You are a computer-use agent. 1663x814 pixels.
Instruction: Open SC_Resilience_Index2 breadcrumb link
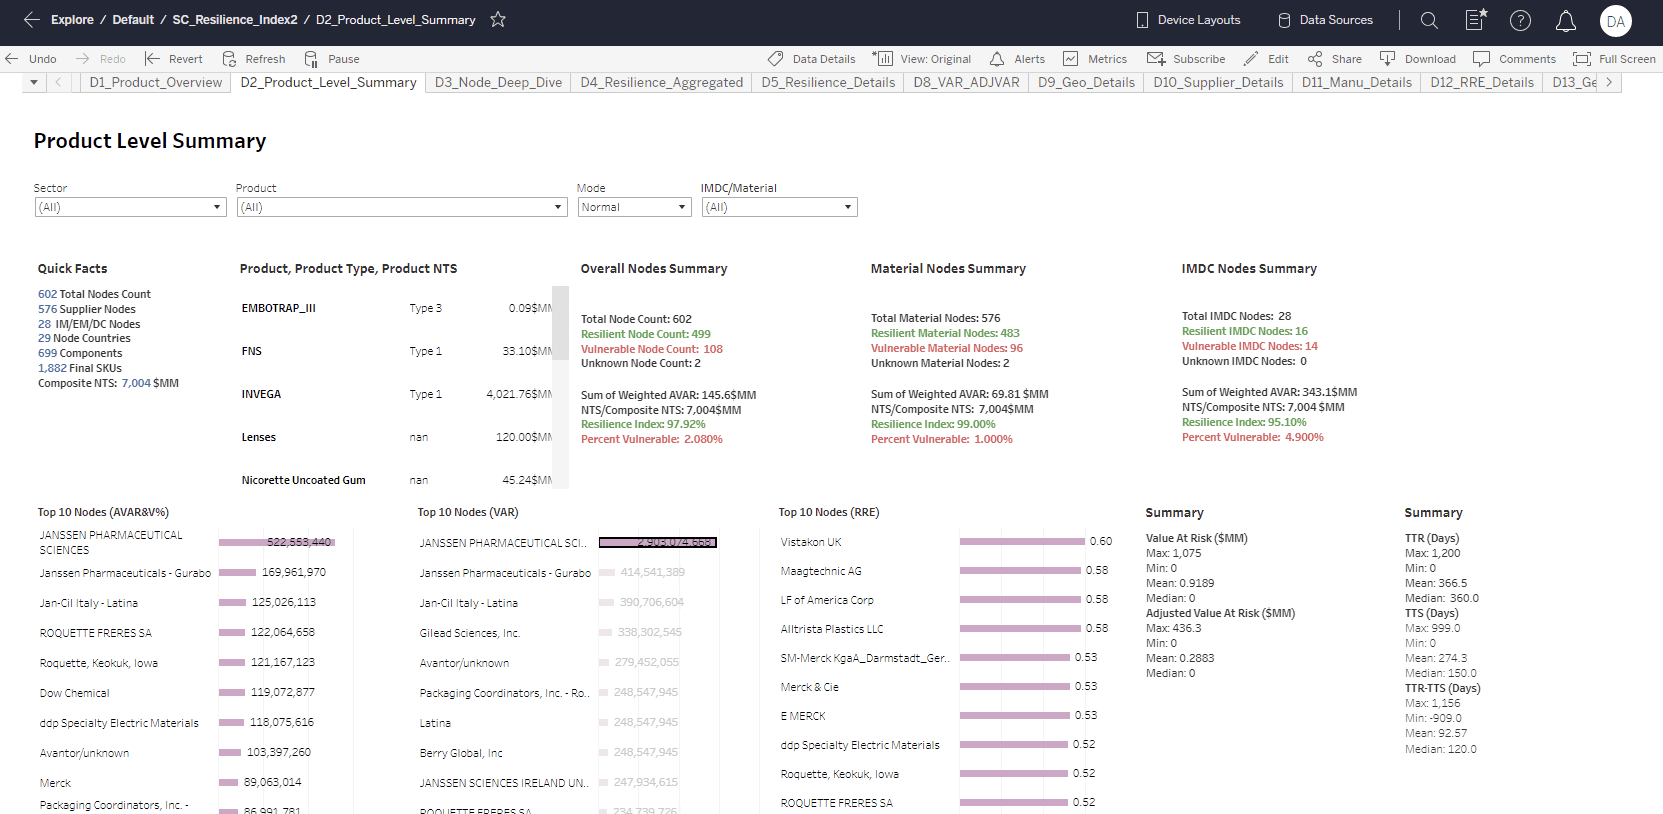pos(235,20)
